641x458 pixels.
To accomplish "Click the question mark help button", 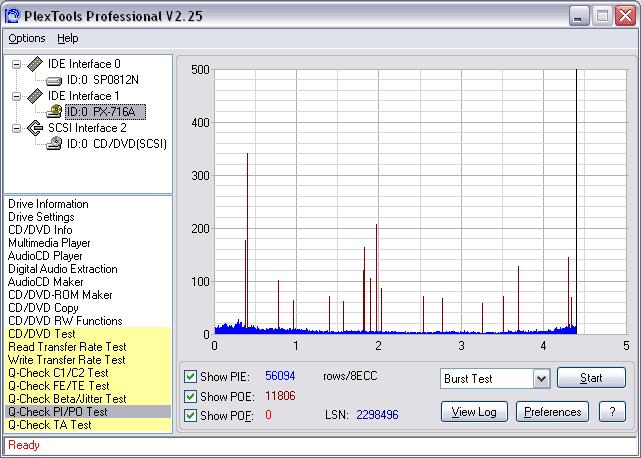I will (x=612, y=412).
